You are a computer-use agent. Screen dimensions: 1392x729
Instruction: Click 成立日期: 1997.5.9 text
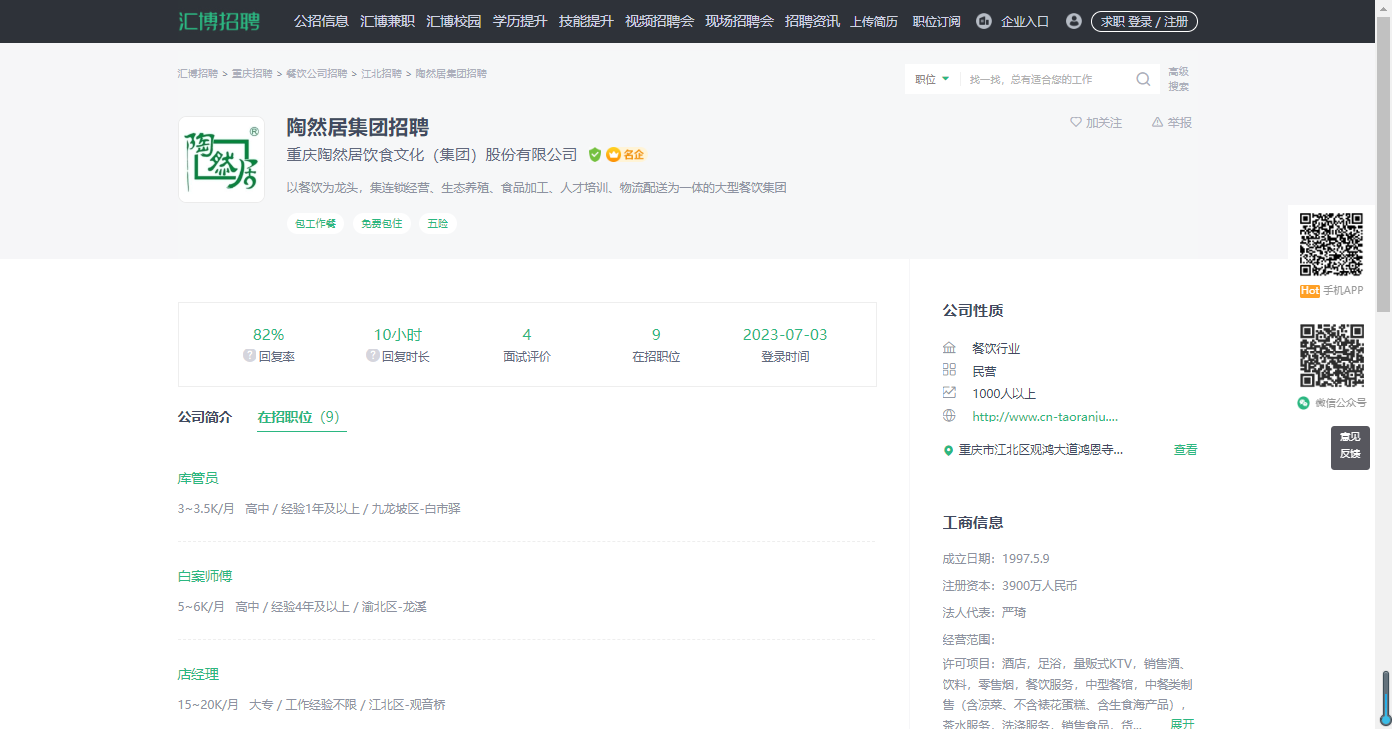point(996,559)
